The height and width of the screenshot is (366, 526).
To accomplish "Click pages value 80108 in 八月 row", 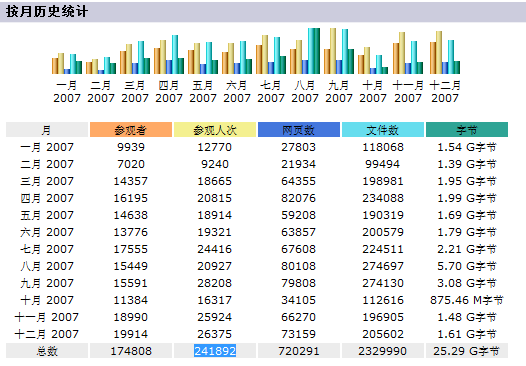I will coord(299,266).
